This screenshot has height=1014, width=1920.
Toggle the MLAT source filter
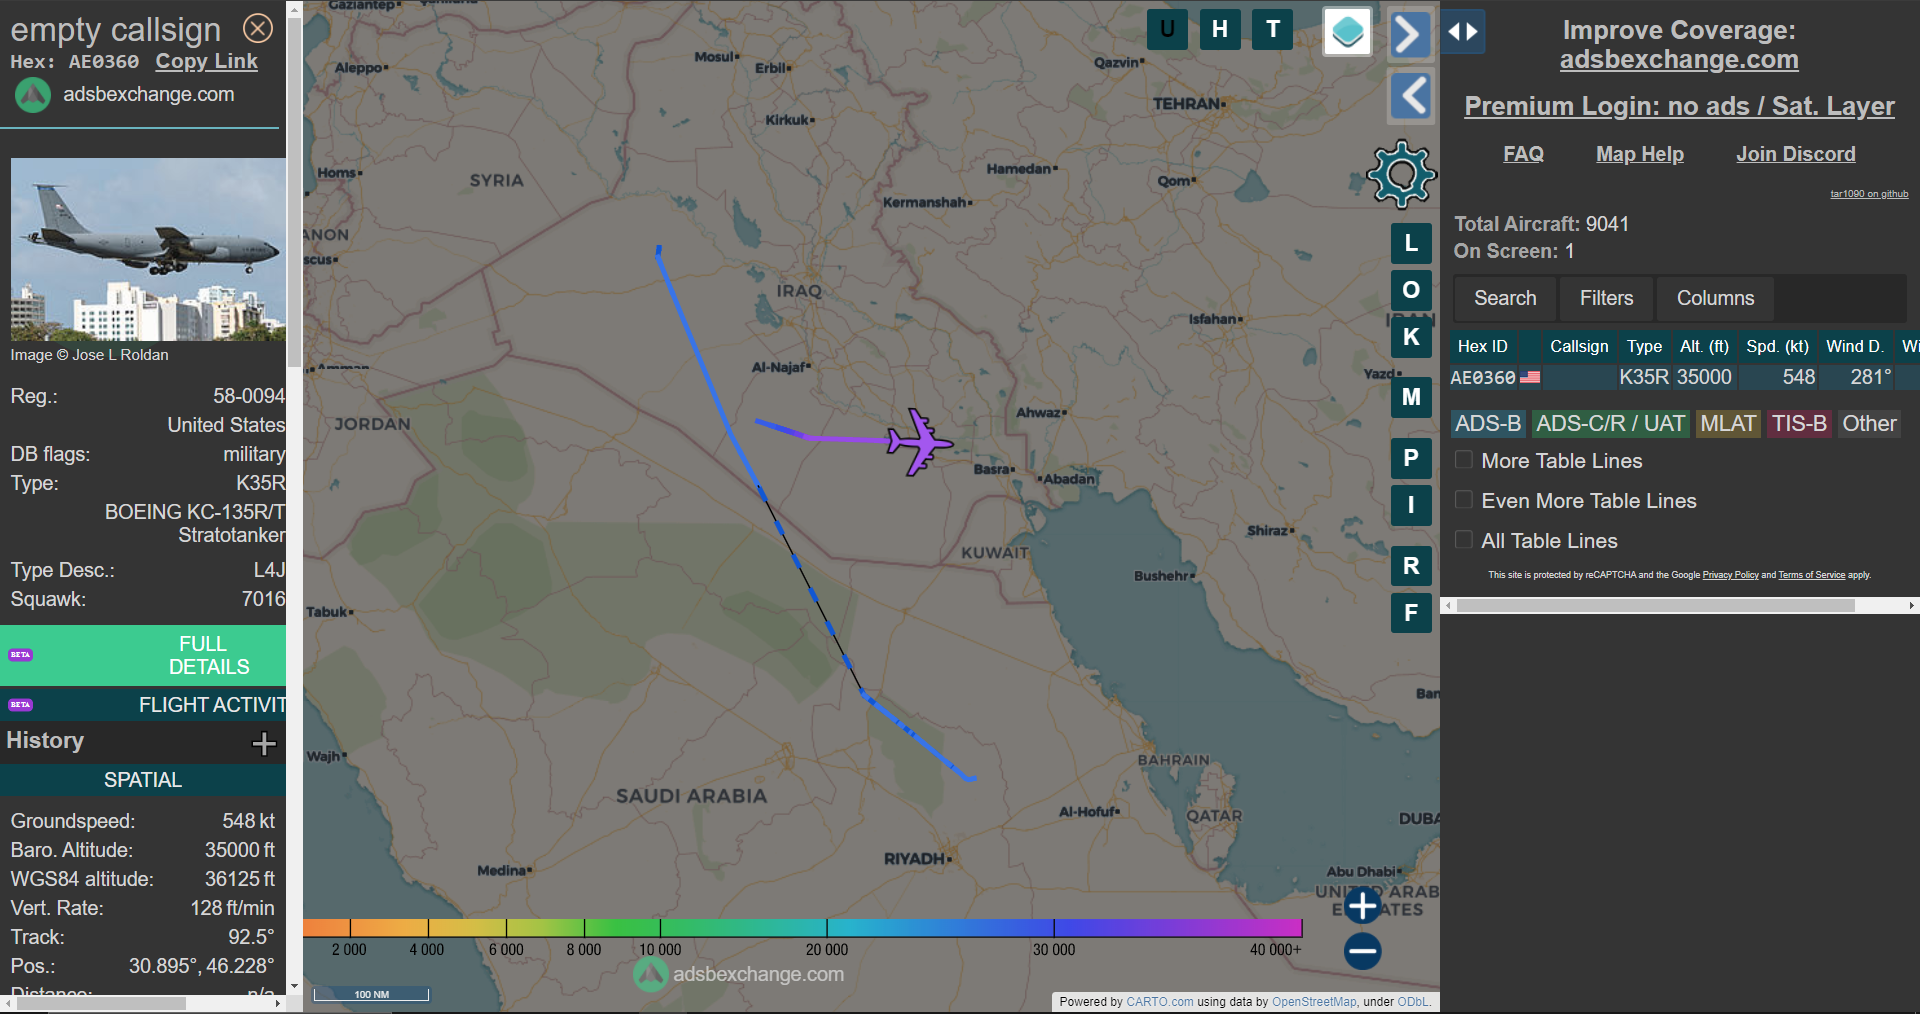coord(1728,424)
